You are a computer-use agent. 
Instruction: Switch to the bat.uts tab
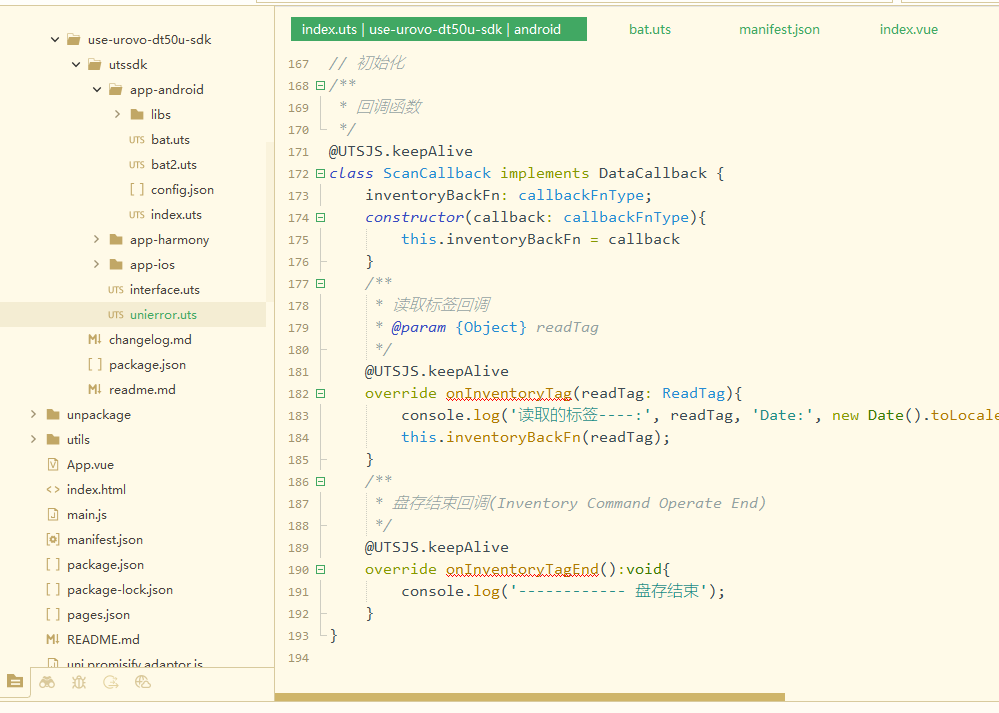(649, 29)
